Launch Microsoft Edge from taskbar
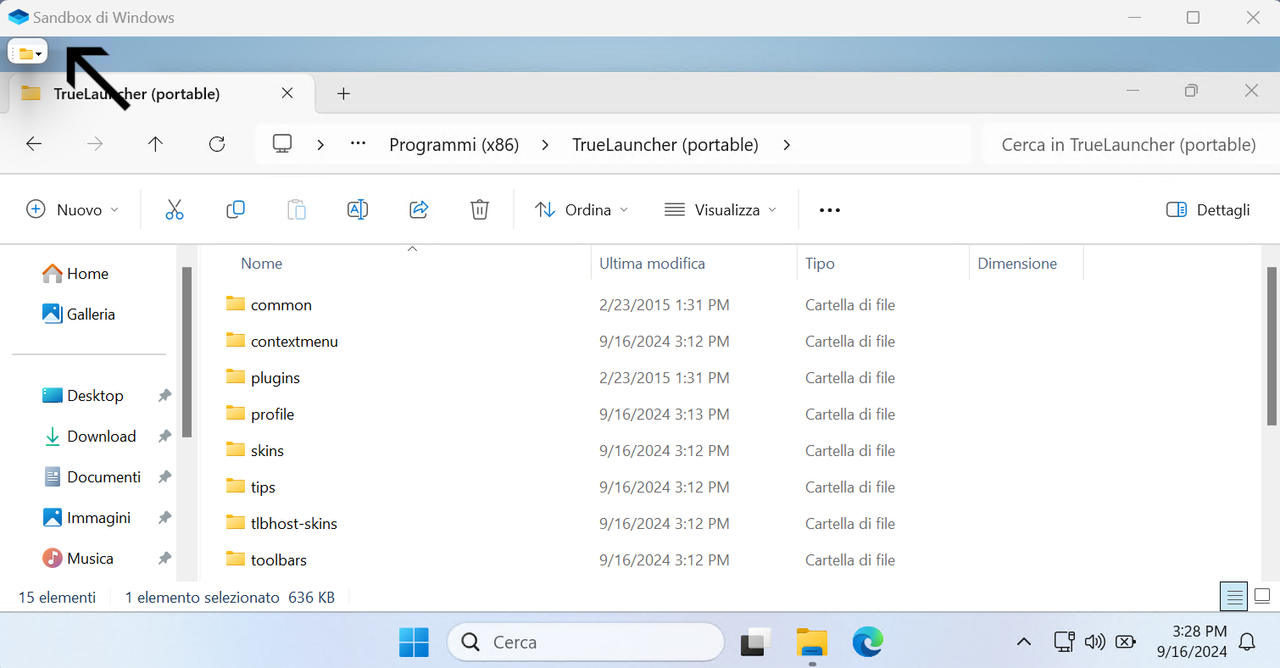Screen dimensions: 1280x668 point(868,642)
